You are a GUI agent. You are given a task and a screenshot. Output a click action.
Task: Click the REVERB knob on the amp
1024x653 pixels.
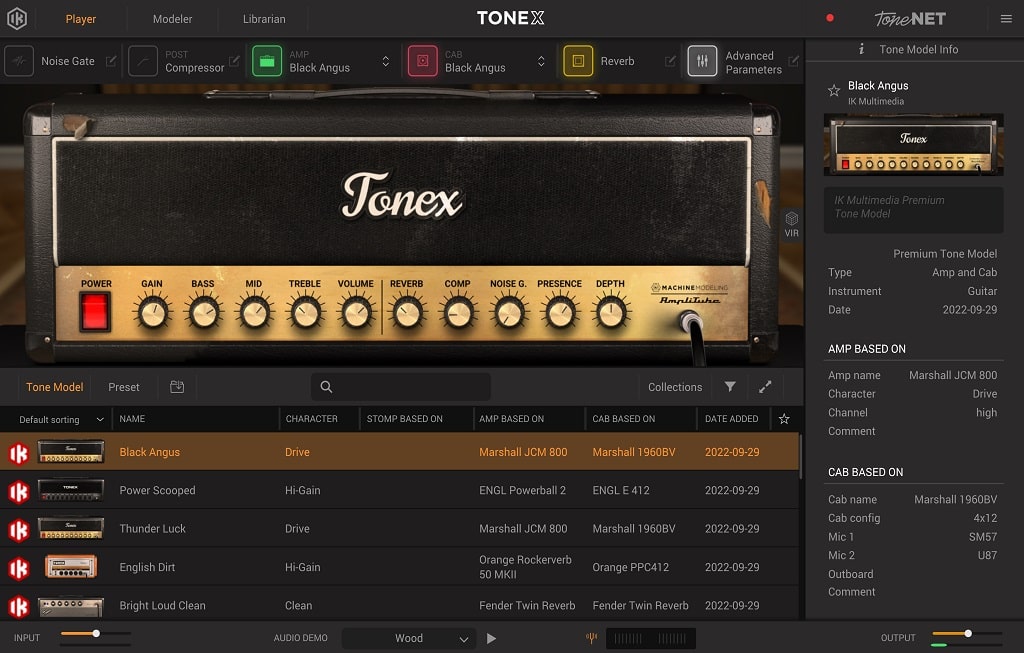pos(408,313)
